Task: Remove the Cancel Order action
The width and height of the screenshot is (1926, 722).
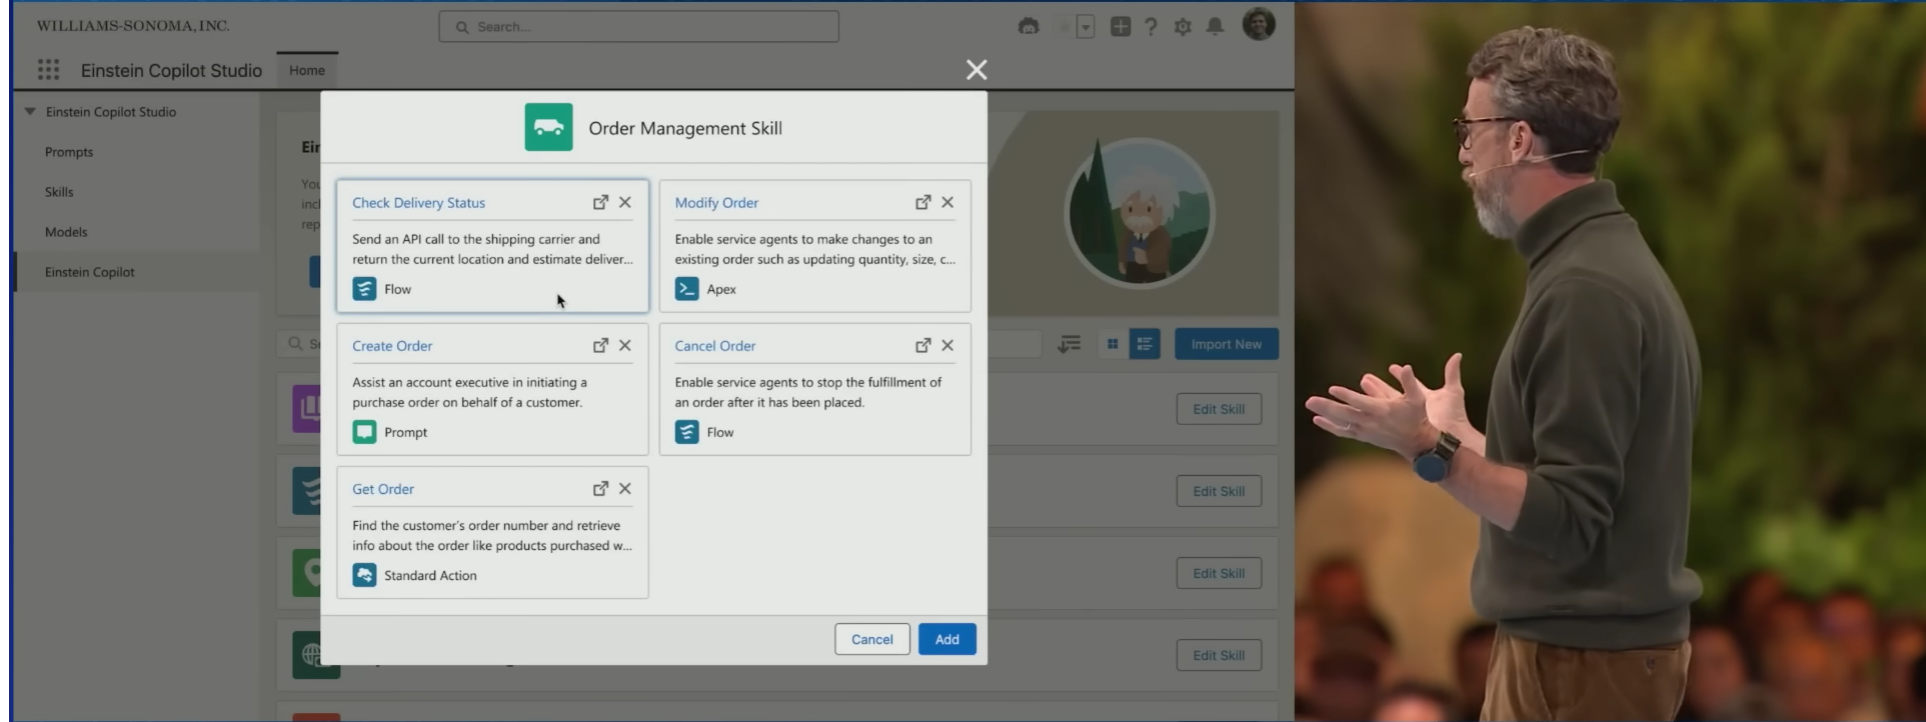Action: (948, 345)
